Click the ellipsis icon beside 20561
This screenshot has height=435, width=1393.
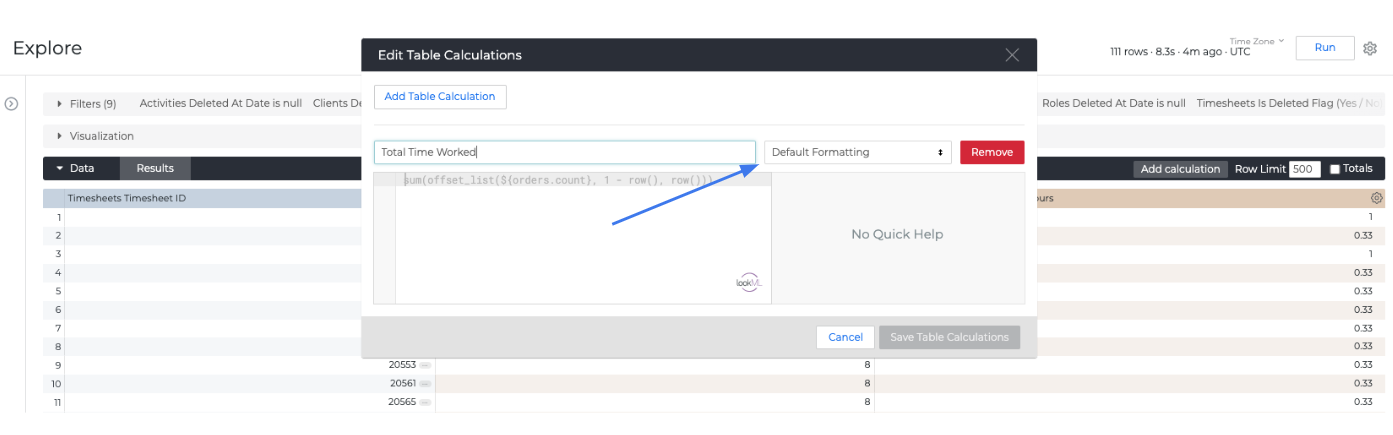click(x=425, y=383)
